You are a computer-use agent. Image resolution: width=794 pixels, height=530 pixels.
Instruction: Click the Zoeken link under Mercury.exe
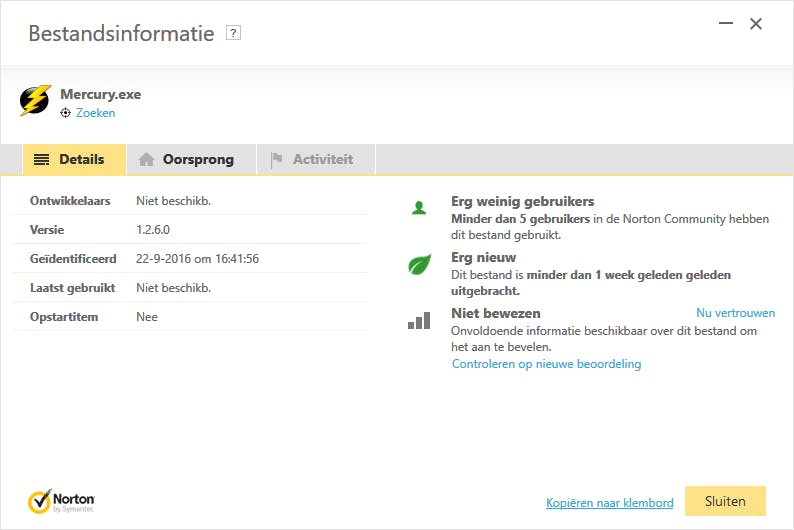coord(96,113)
